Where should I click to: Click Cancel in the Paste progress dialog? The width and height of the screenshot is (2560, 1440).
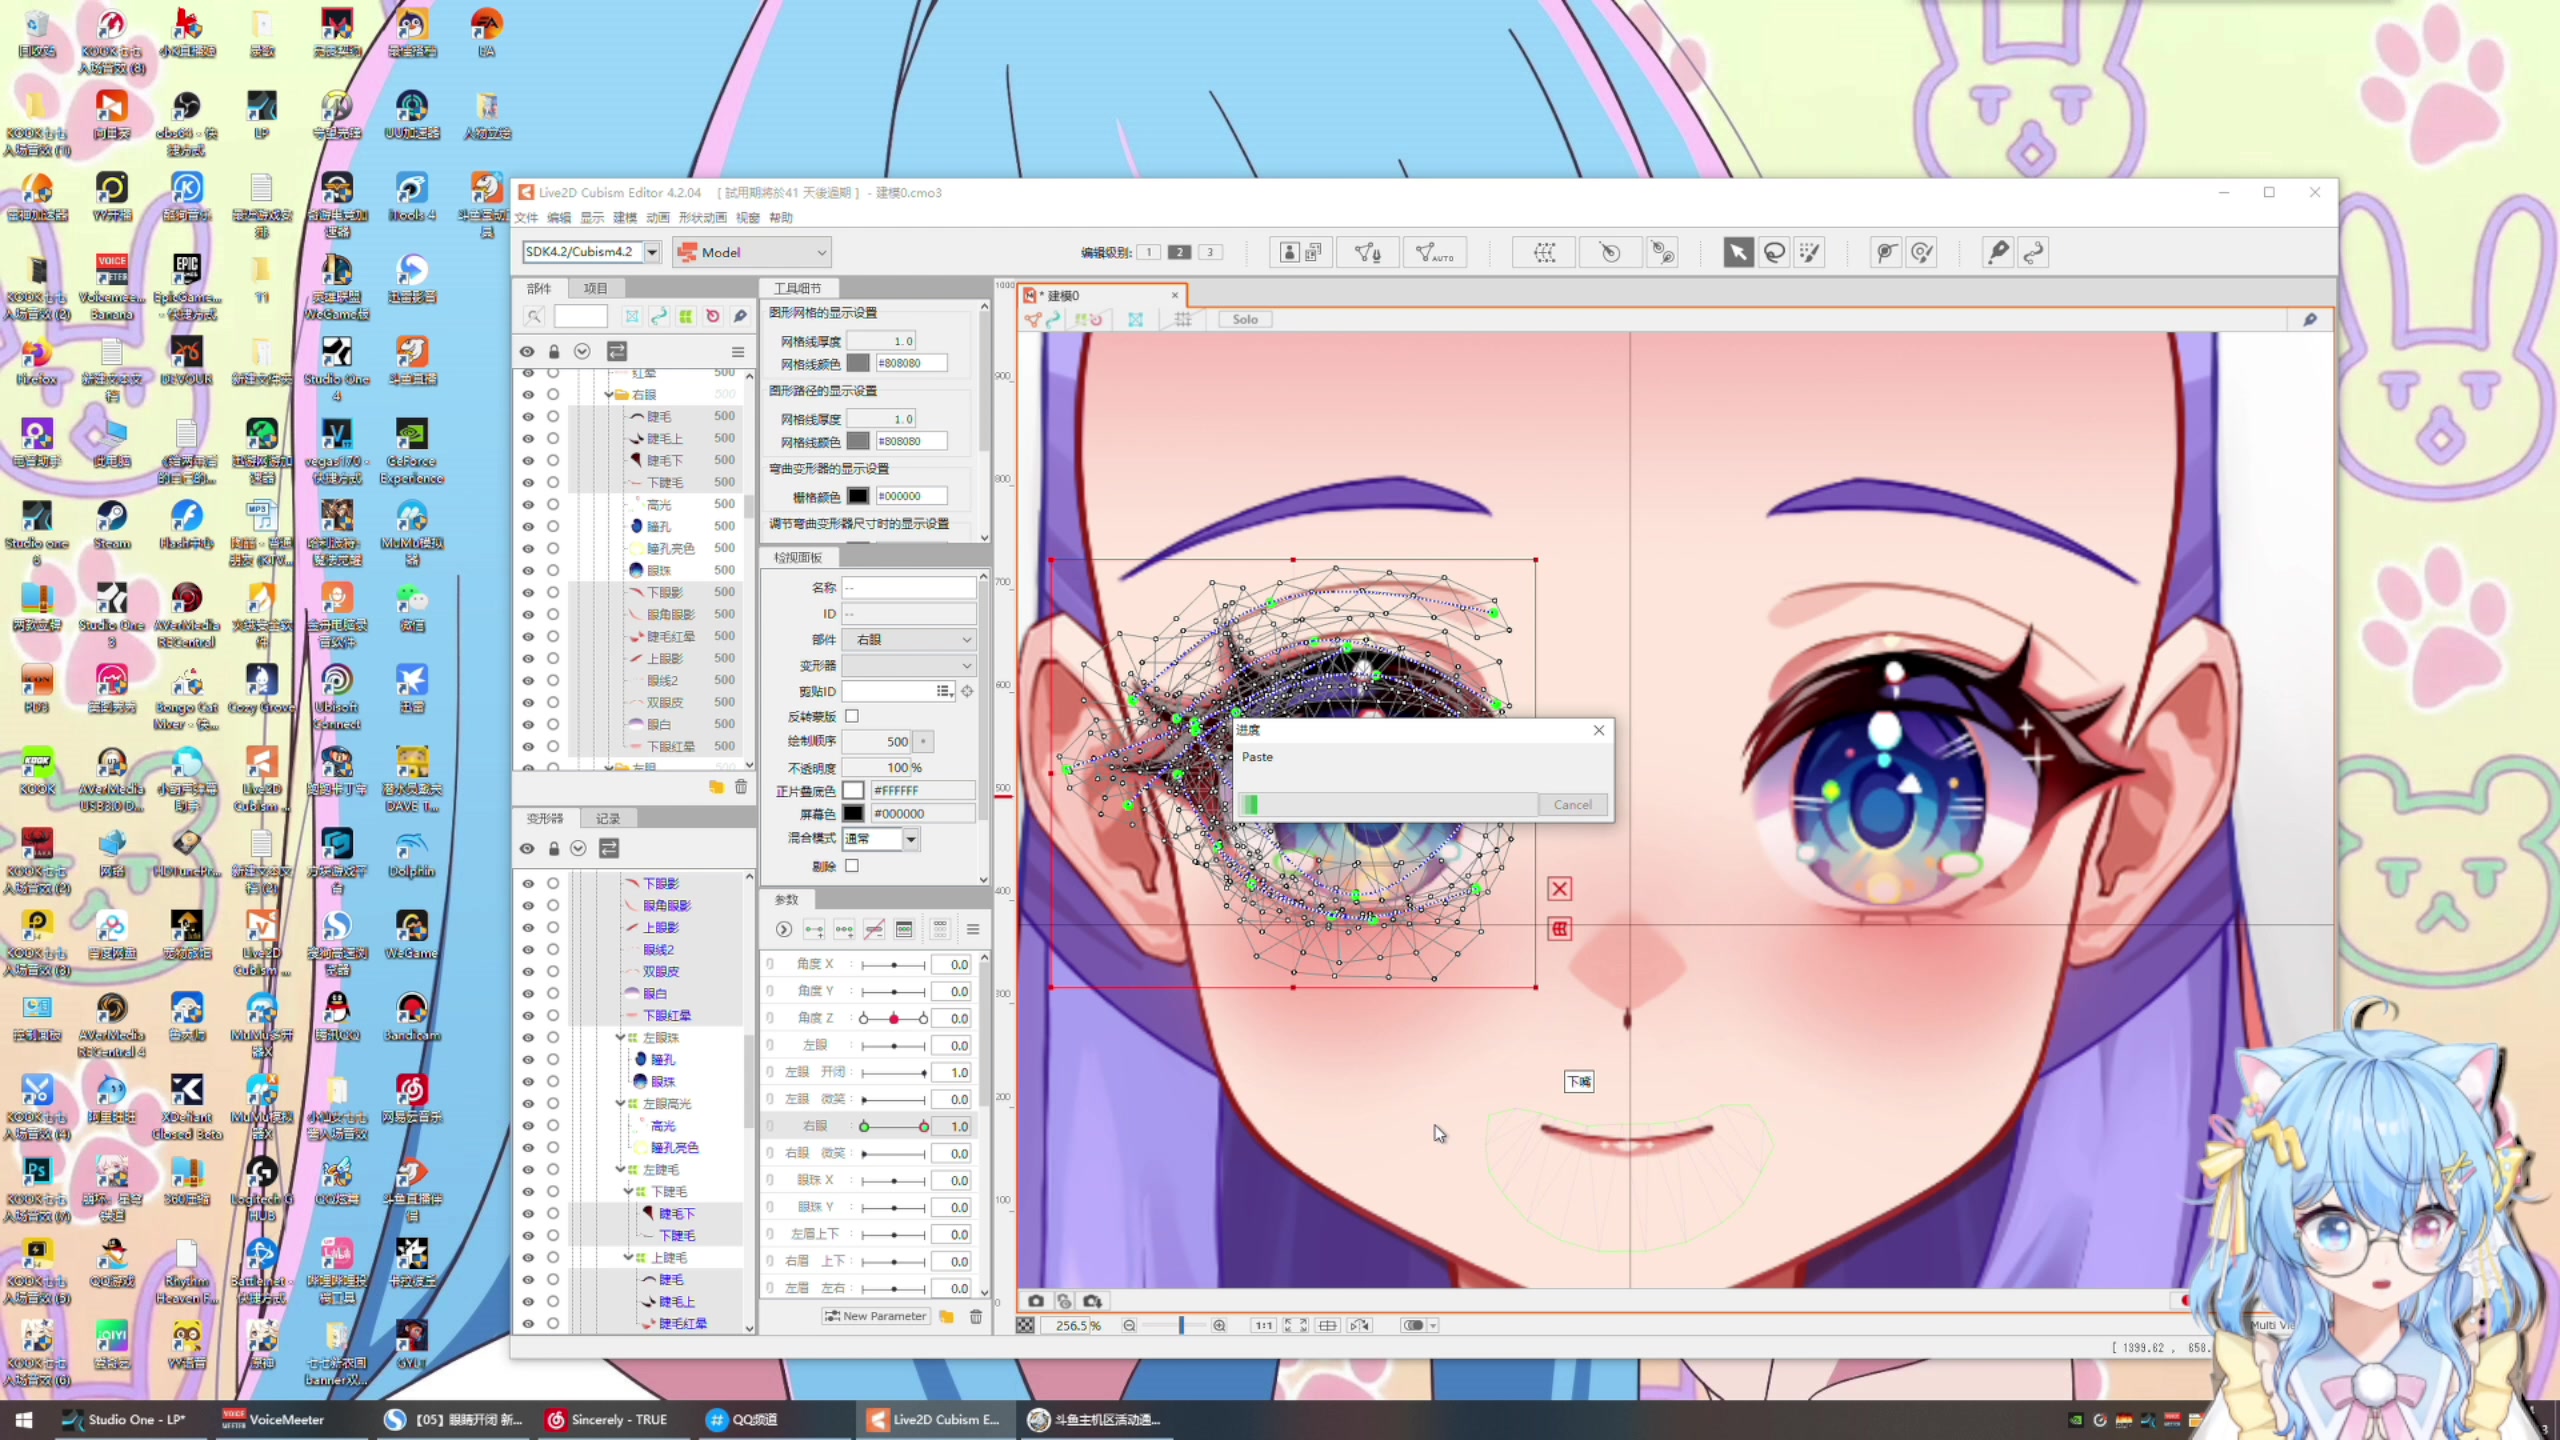point(1572,804)
